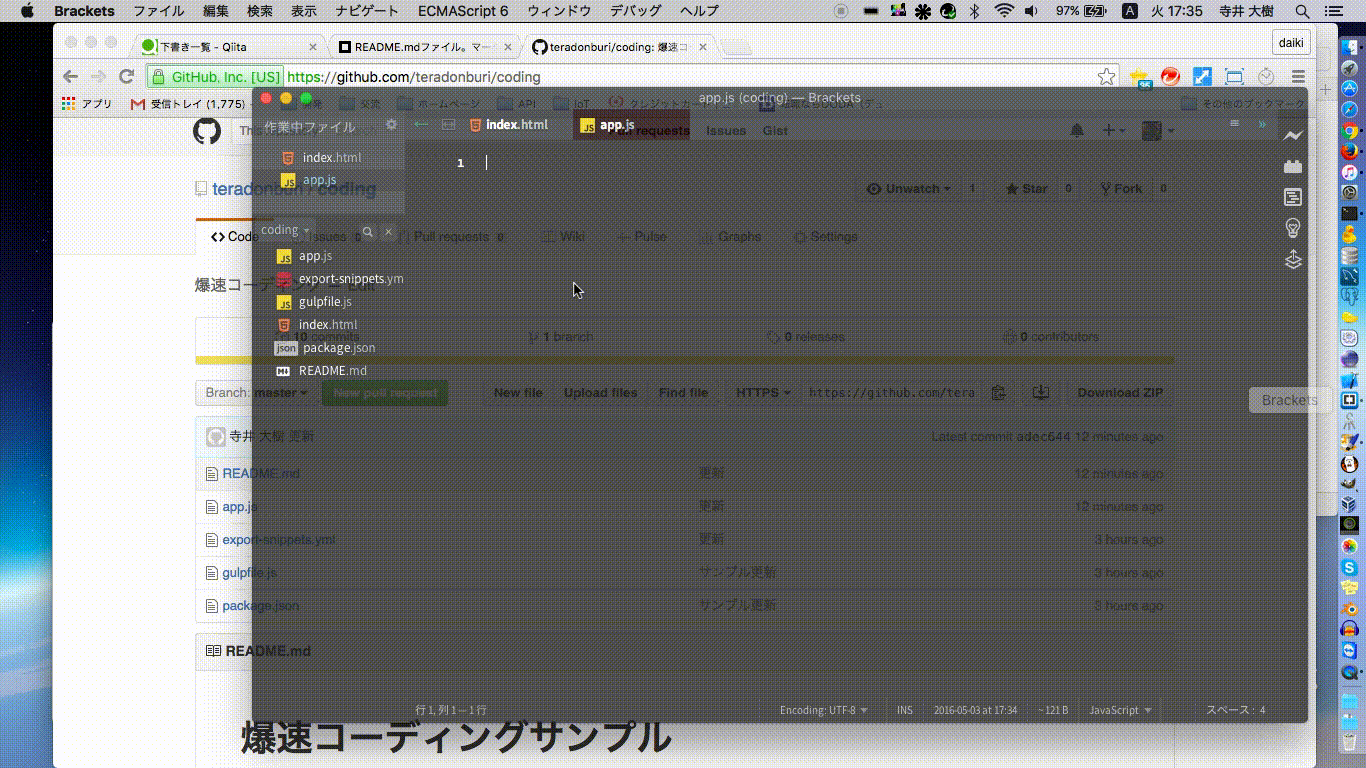The image size is (1366, 768).
Task: Click Find file button on GitHub
Action: click(x=683, y=393)
